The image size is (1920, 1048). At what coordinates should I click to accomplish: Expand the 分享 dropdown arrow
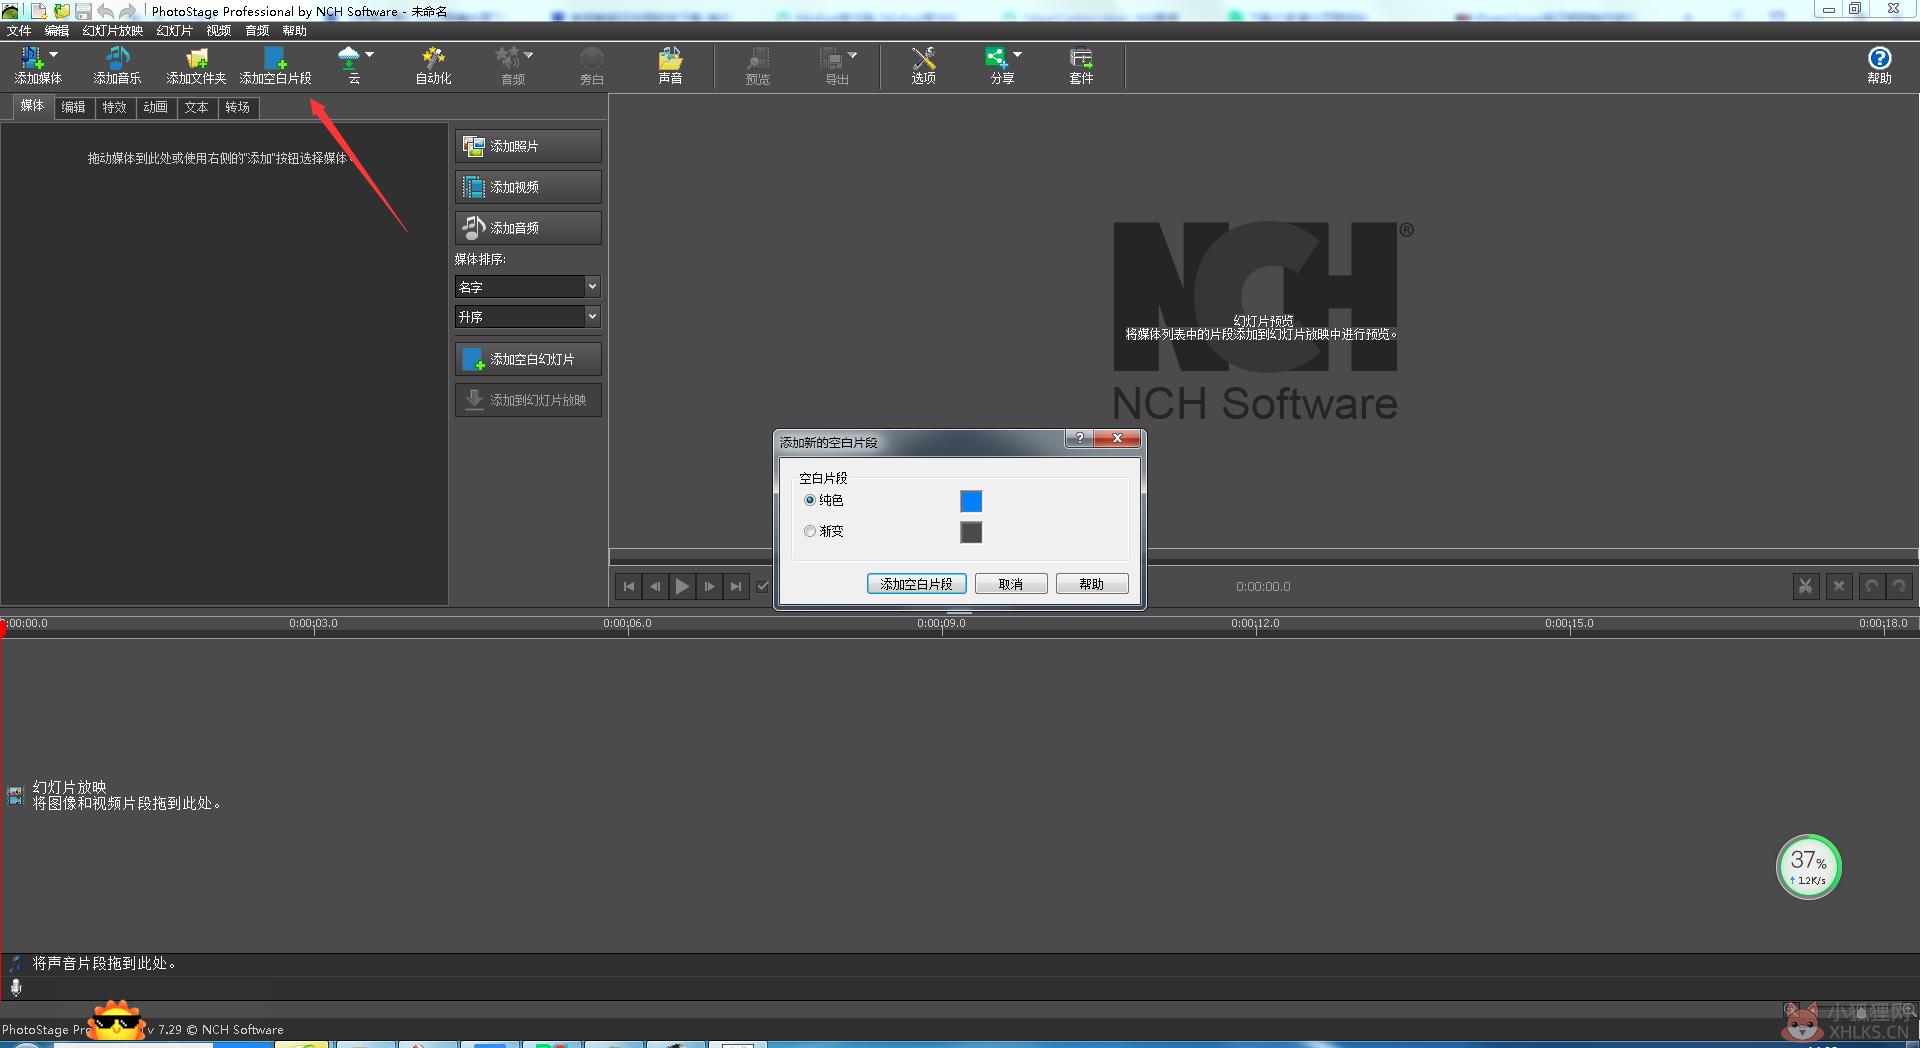pos(1018,54)
